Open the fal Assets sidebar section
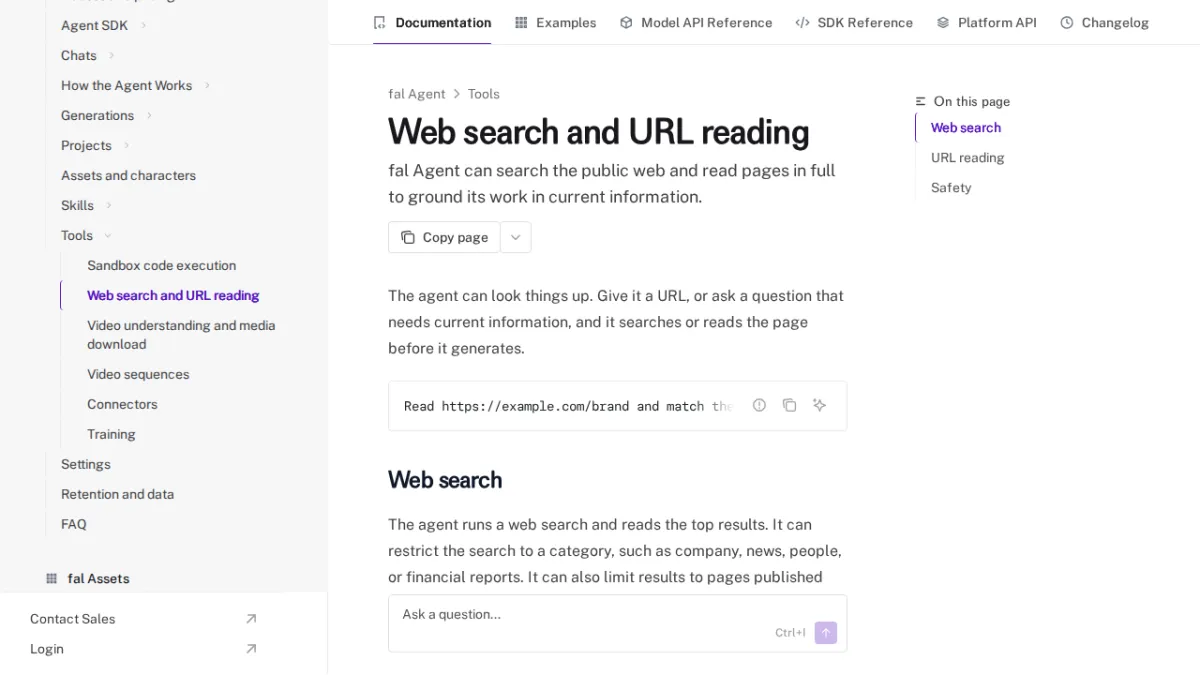Image resolution: width=1200 pixels, height=675 pixels. point(98,578)
